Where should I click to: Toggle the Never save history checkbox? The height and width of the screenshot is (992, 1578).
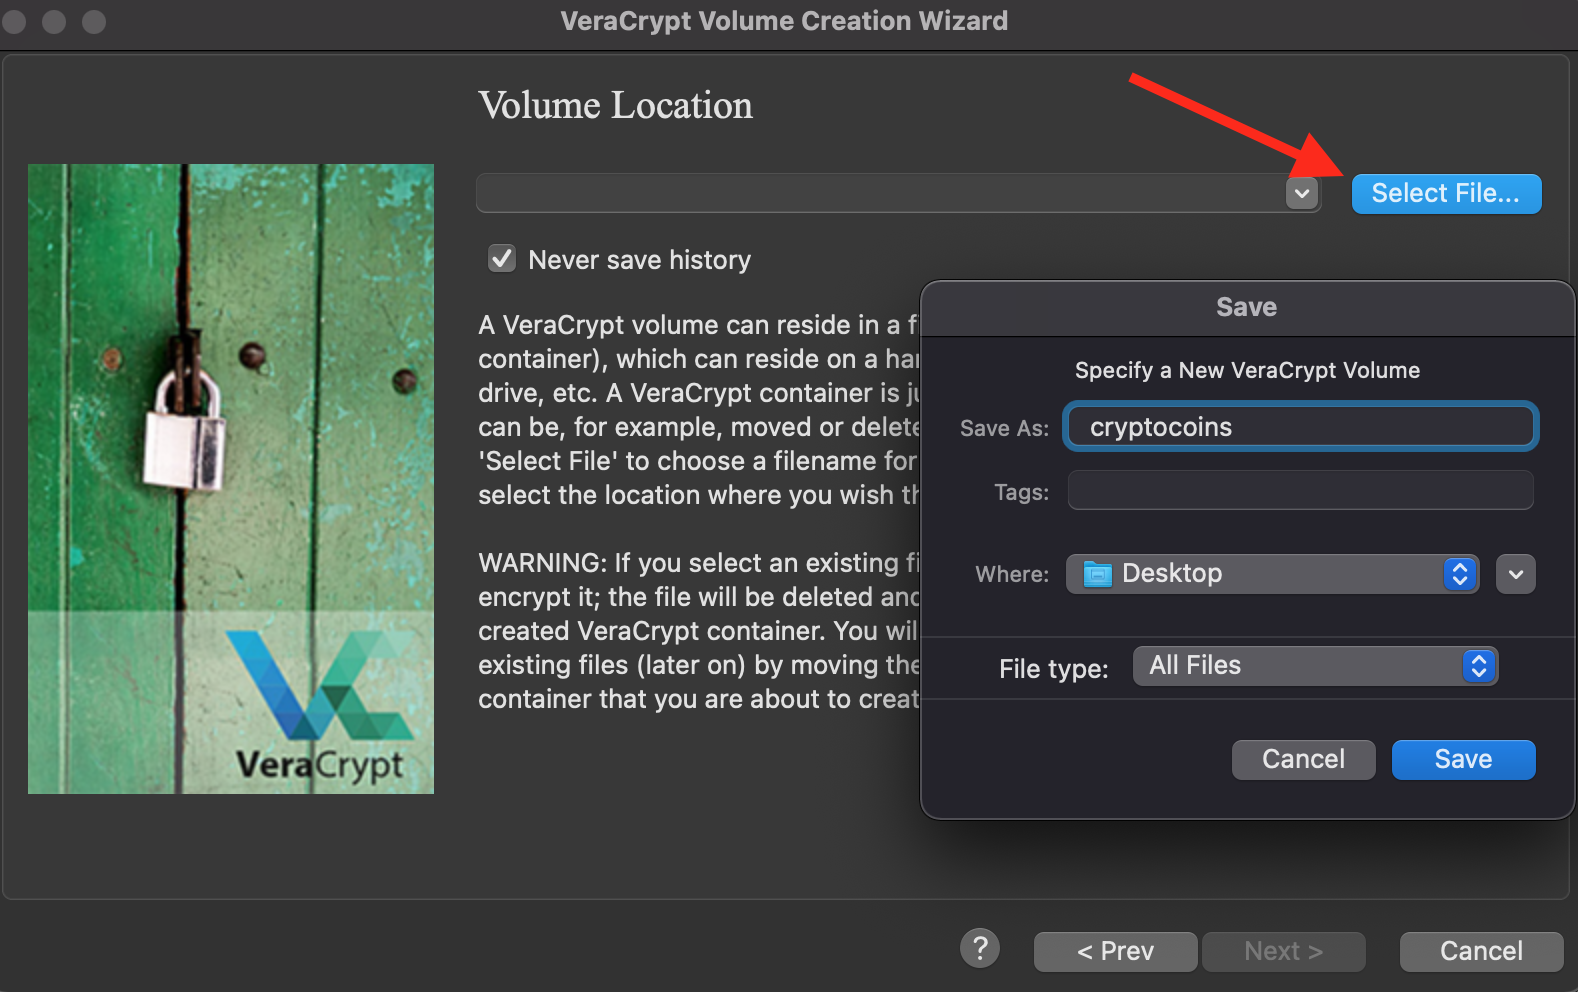pos(502,259)
